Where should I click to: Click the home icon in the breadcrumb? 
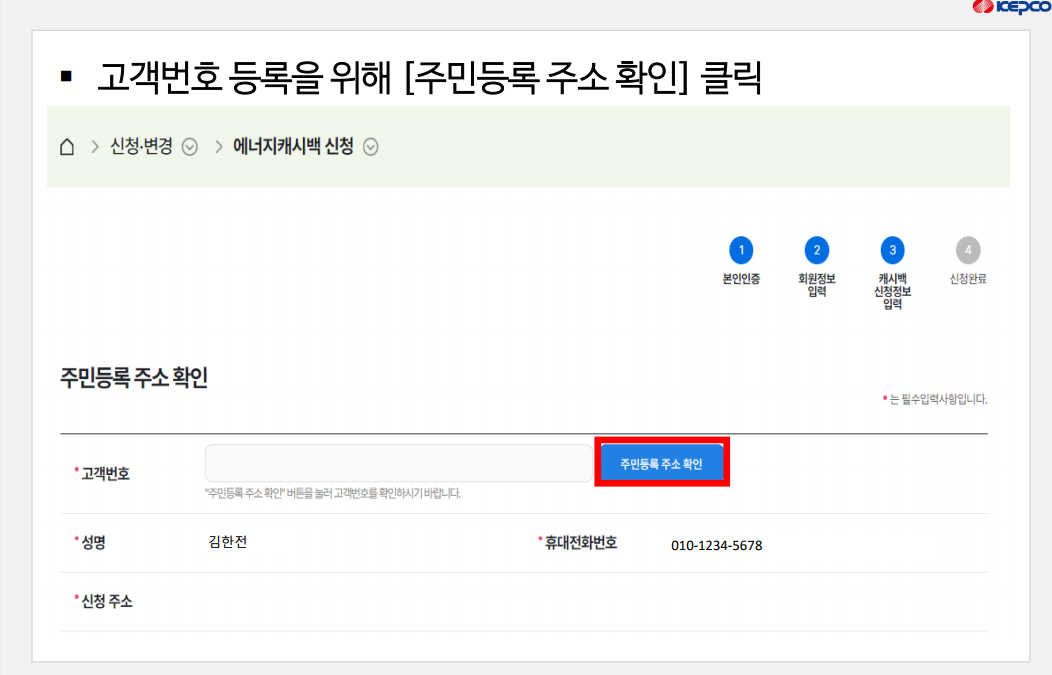tap(66, 146)
